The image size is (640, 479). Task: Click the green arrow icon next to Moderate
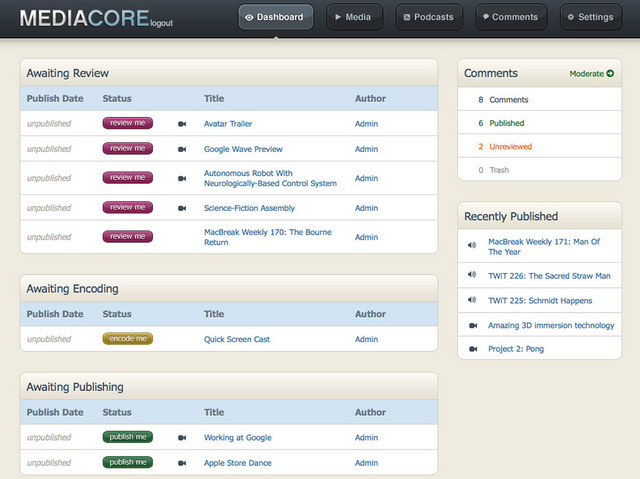click(610, 73)
